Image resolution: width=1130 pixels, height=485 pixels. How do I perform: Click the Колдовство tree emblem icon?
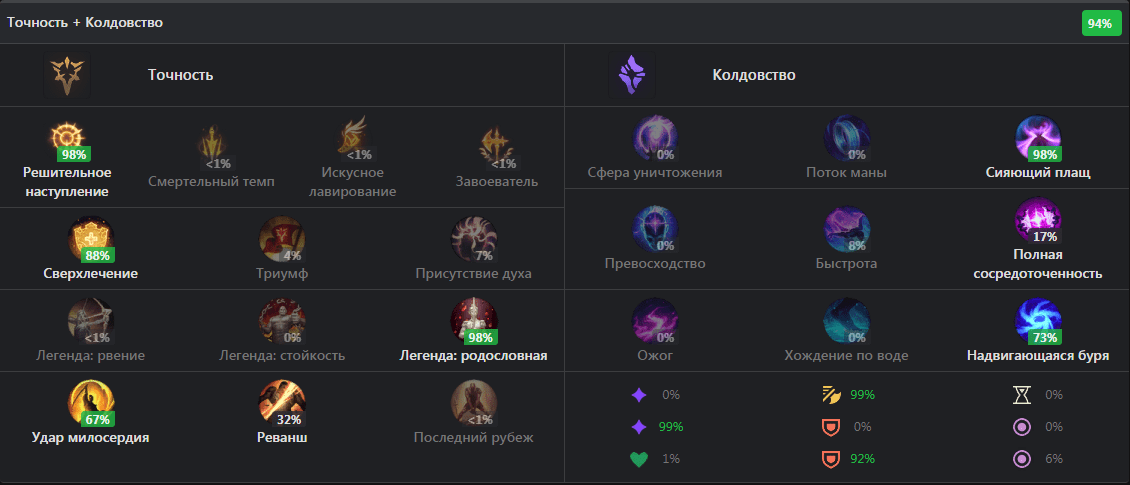pos(632,75)
